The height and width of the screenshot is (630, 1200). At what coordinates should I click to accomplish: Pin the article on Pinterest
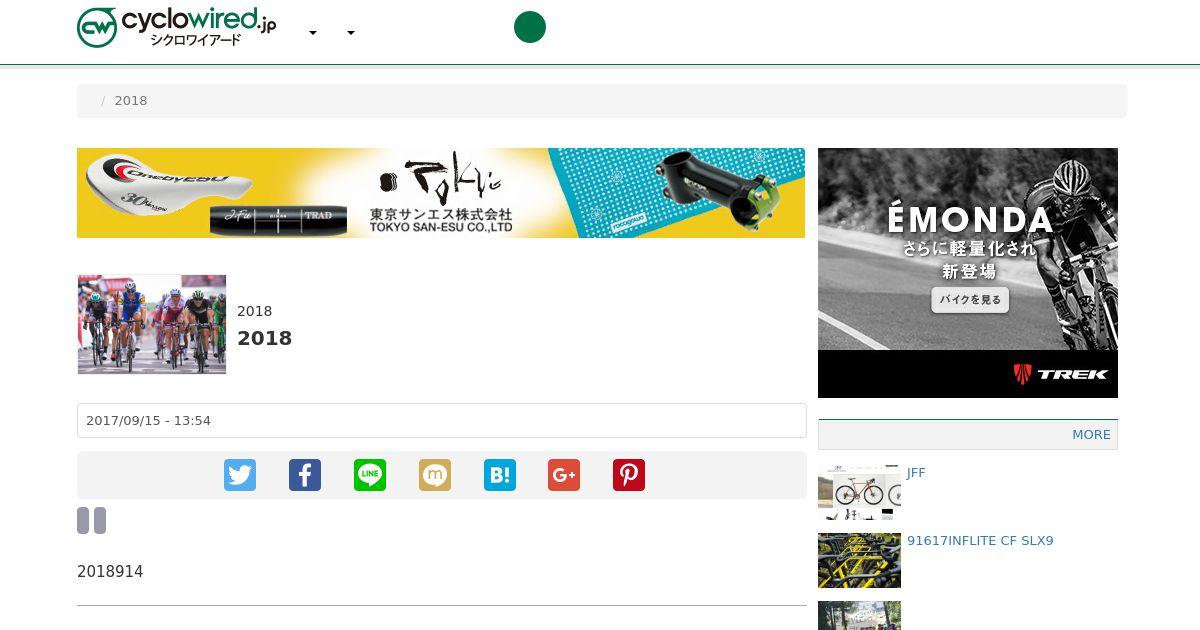(x=629, y=475)
